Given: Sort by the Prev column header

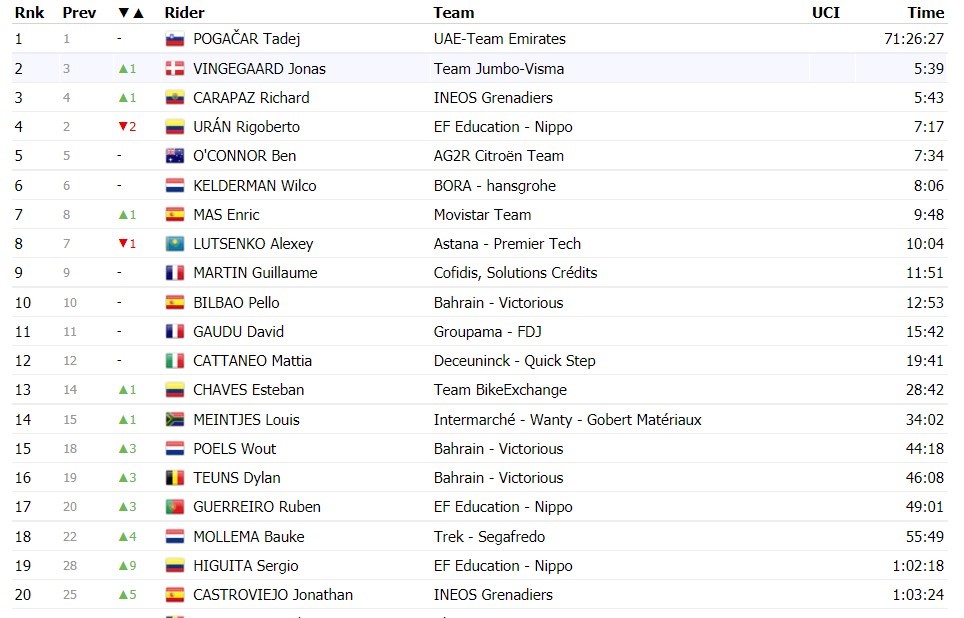Looking at the screenshot, I should (x=79, y=13).
